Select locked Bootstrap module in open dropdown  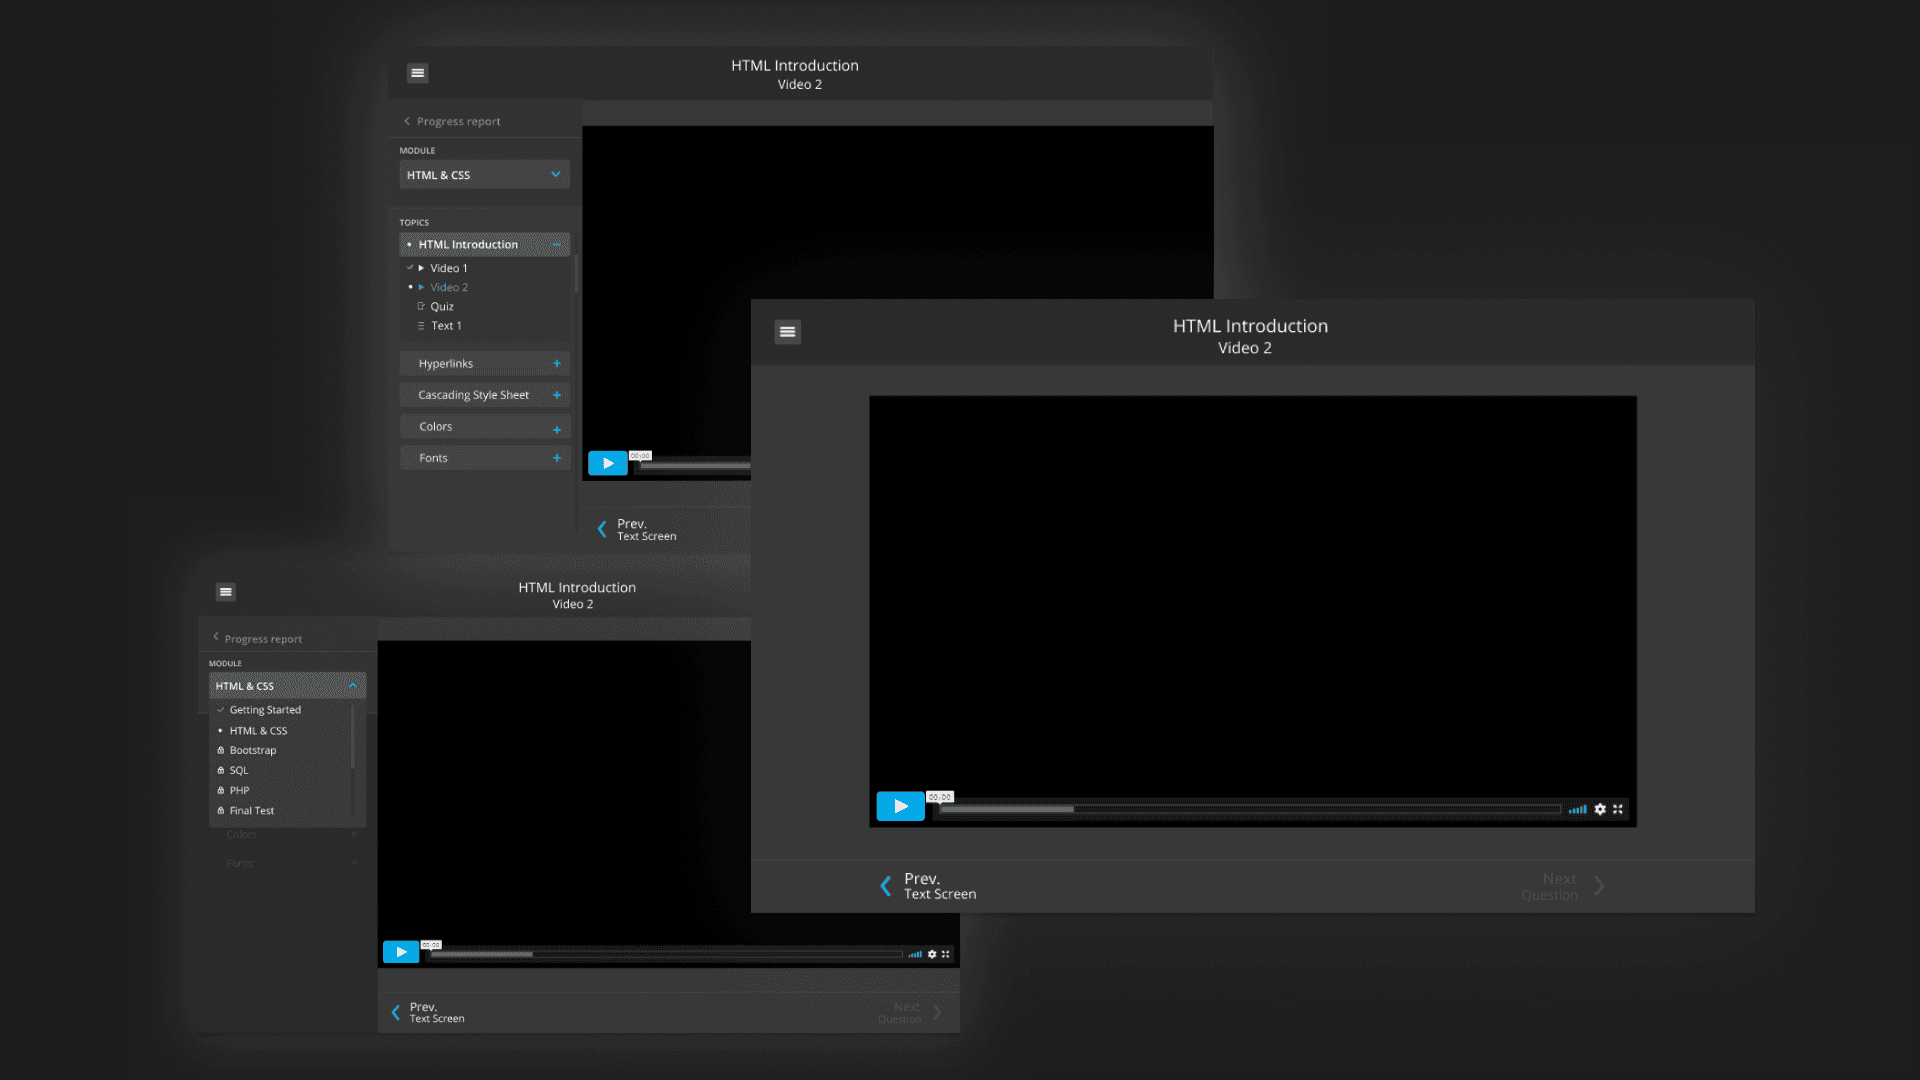(x=252, y=750)
